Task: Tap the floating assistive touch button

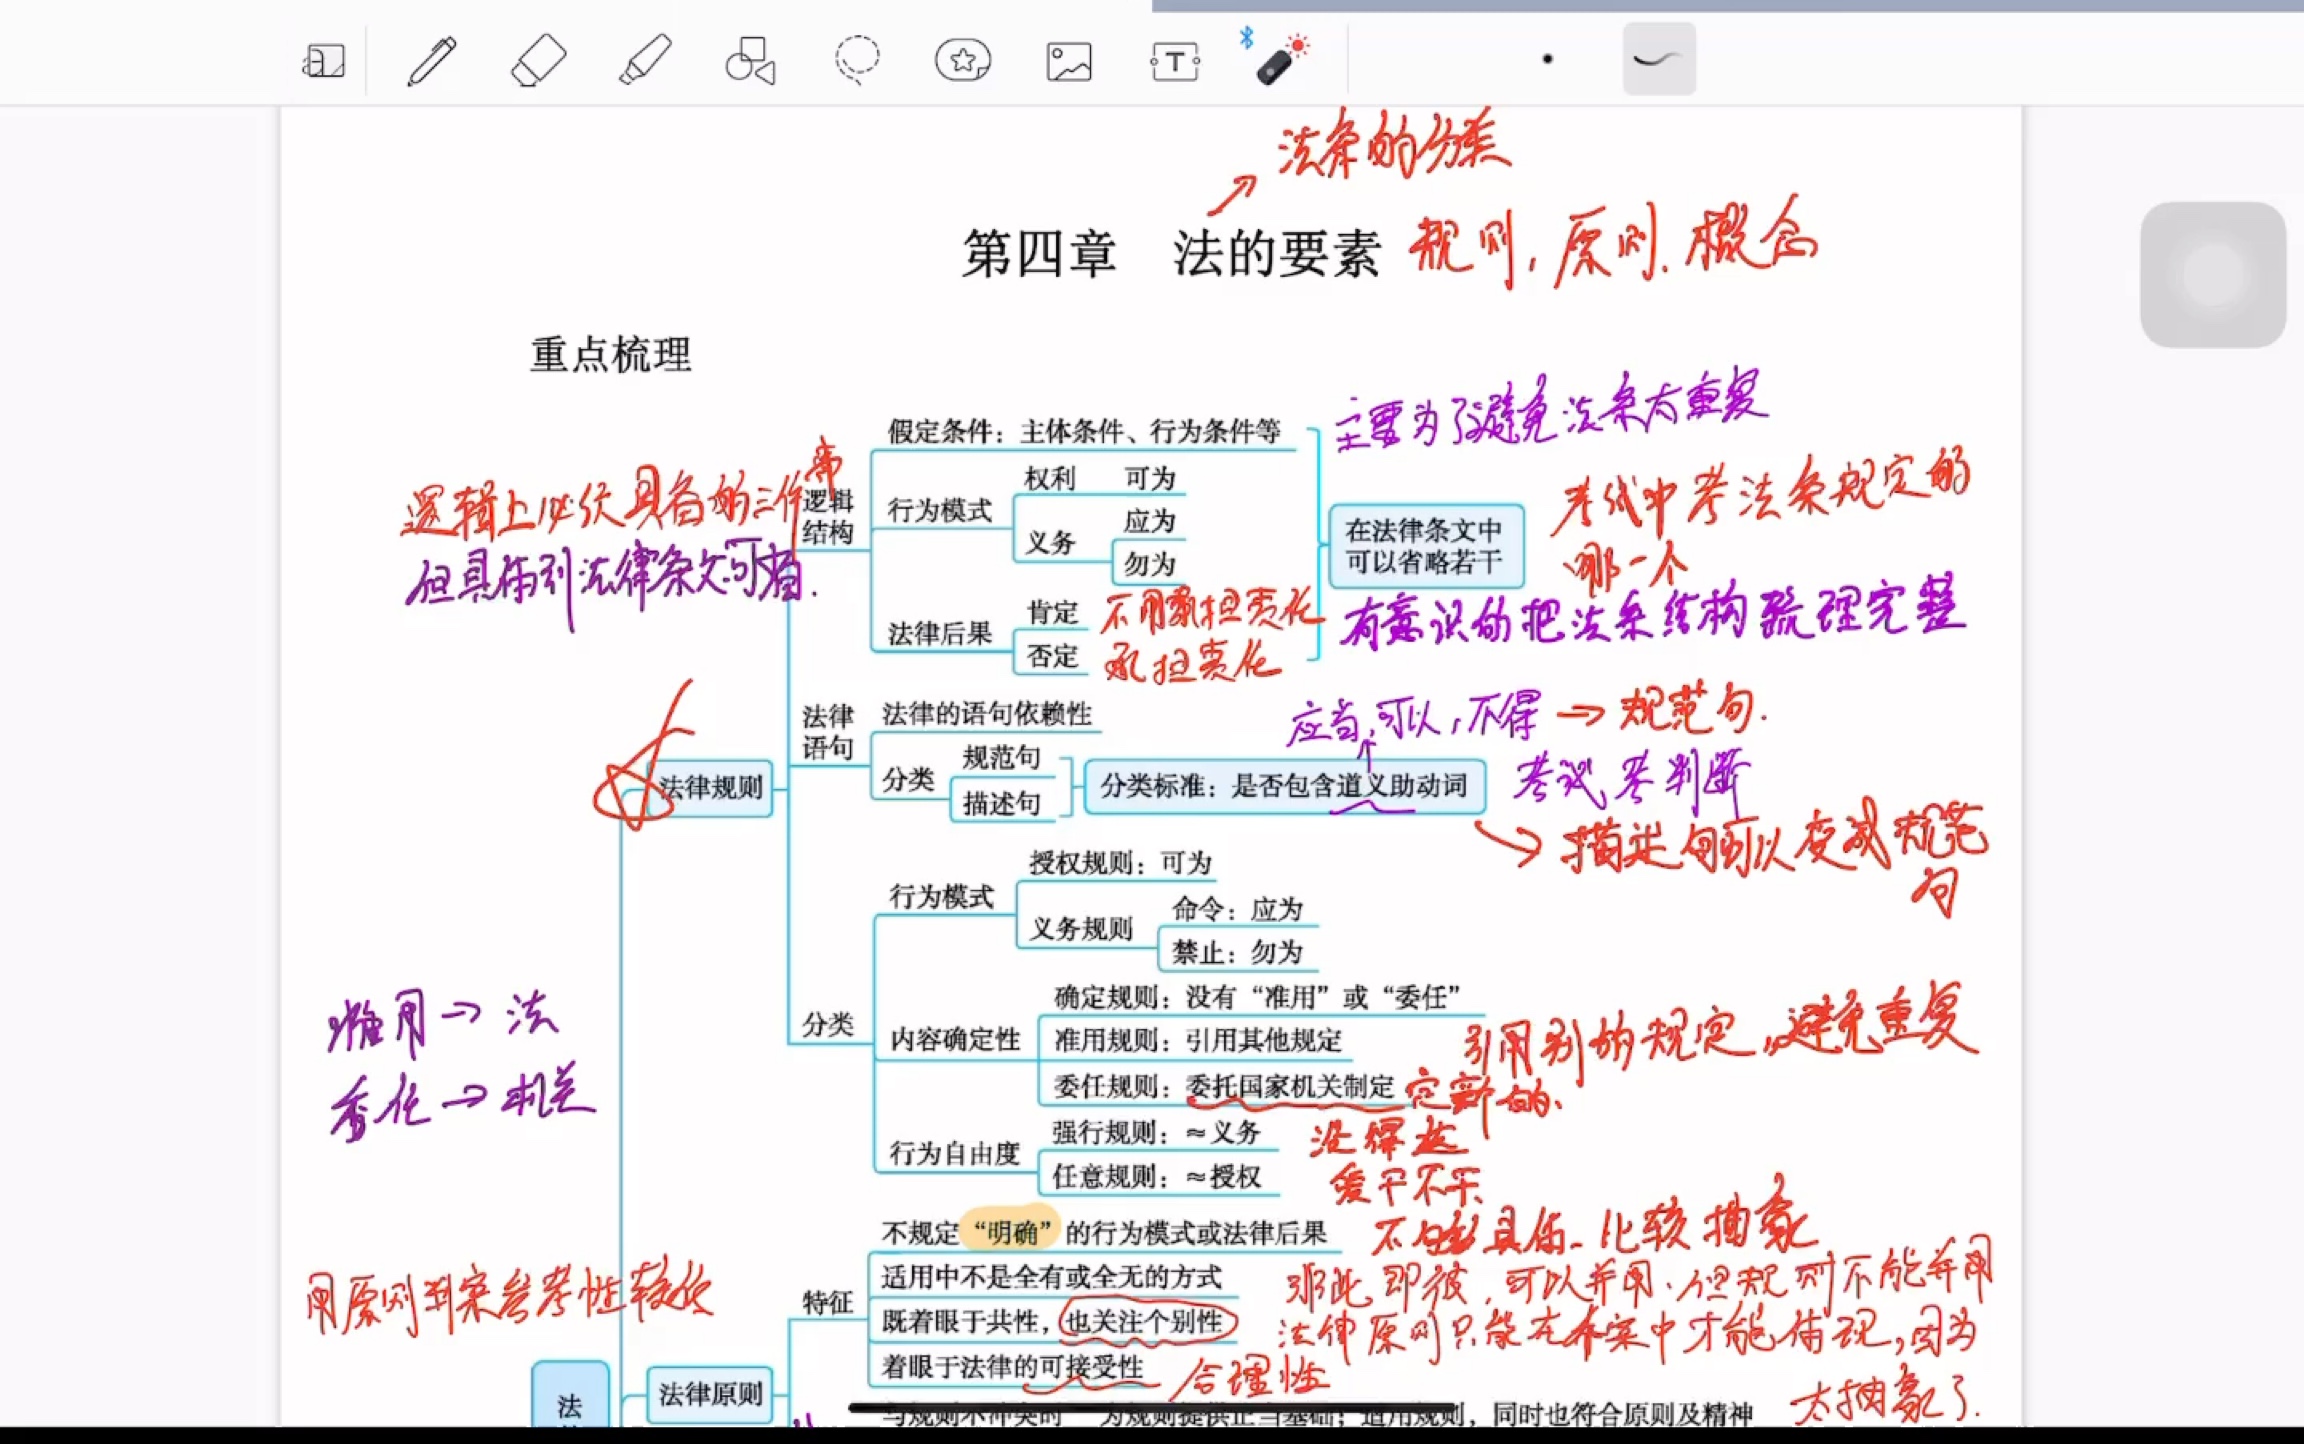Action: pyautogui.click(x=2213, y=275)
